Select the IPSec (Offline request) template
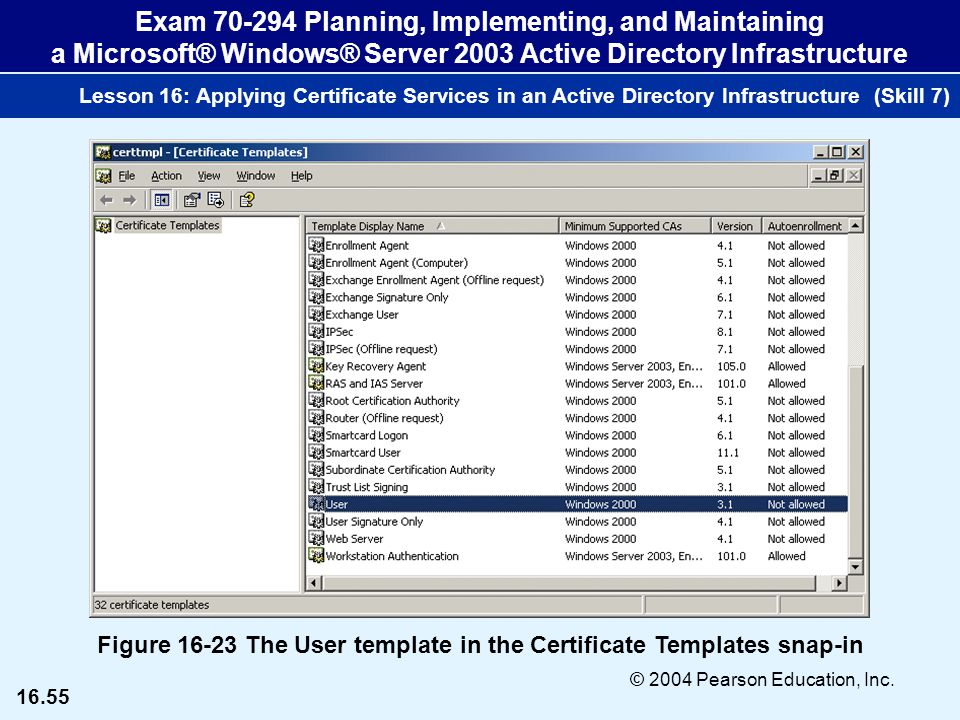960x720 pixels. tap(381, 349)
